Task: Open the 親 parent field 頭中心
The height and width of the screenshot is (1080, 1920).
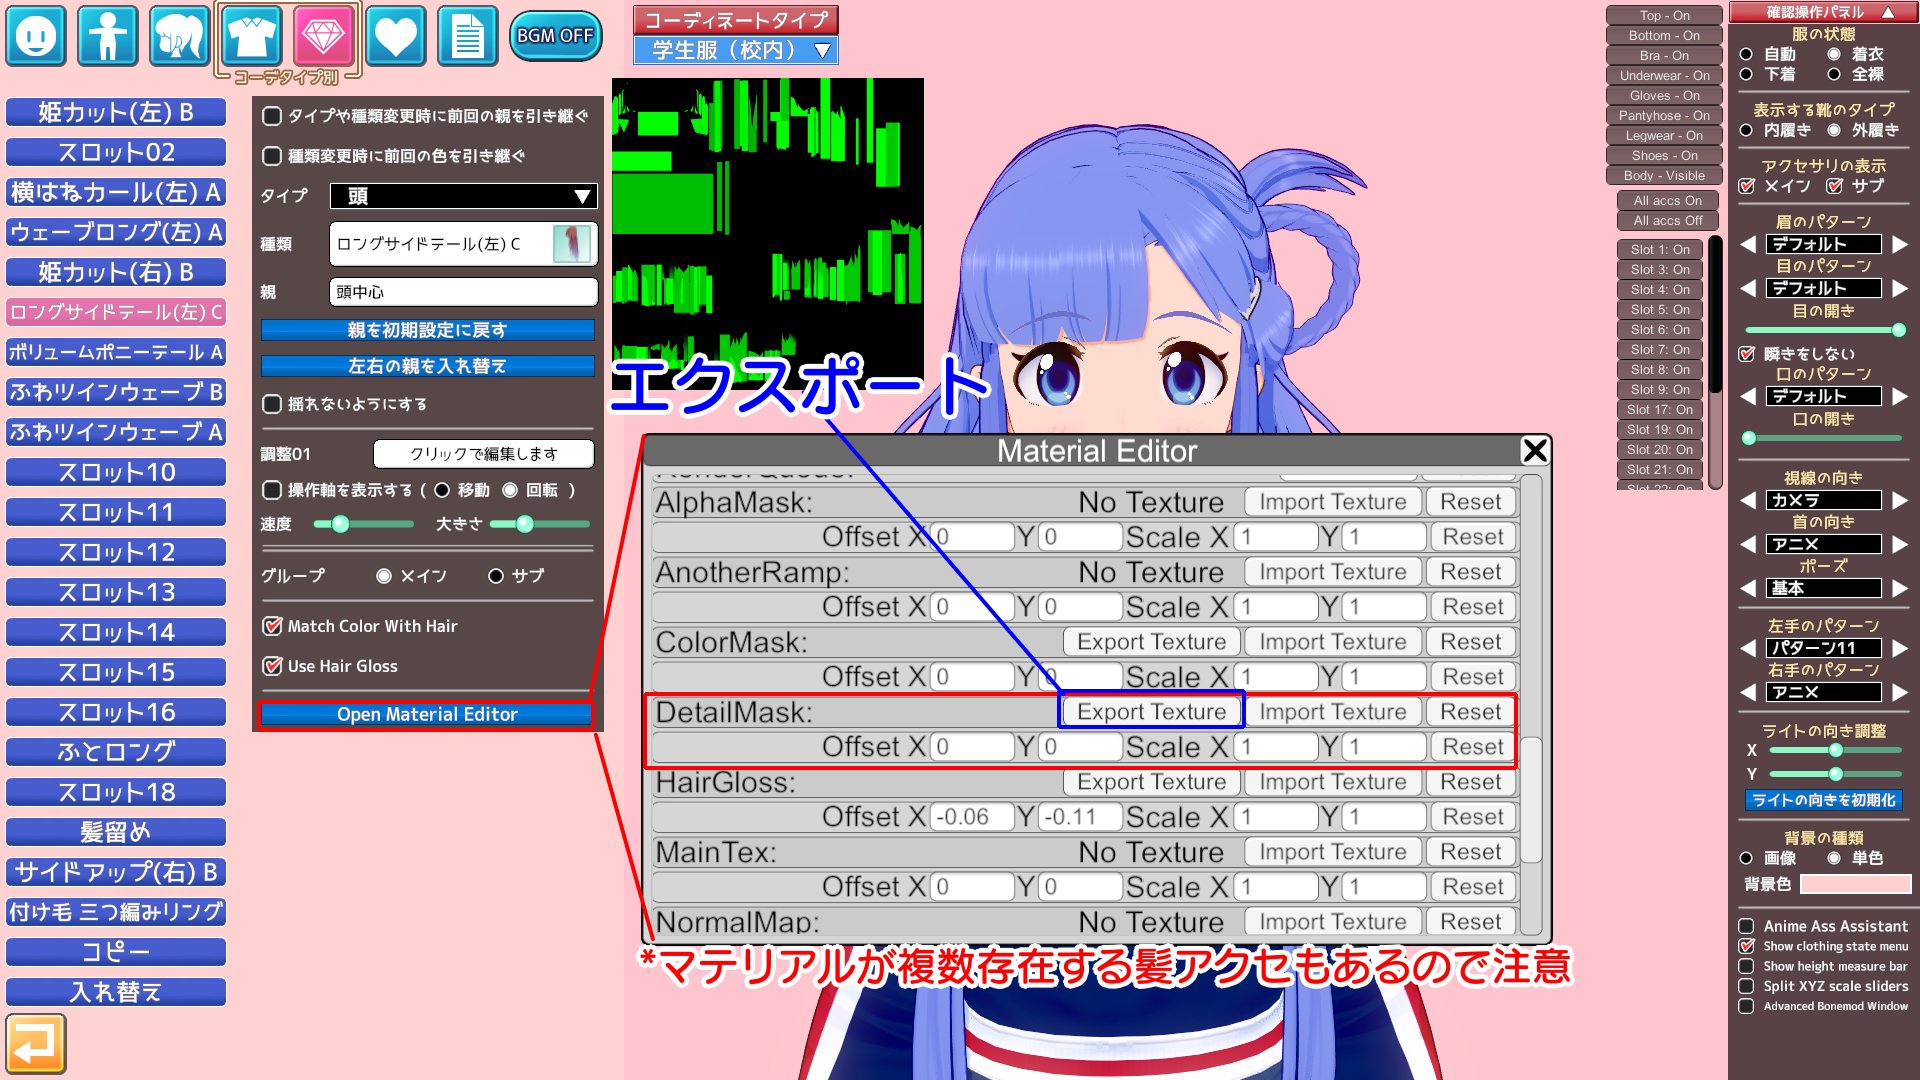Action: (463, 292)
